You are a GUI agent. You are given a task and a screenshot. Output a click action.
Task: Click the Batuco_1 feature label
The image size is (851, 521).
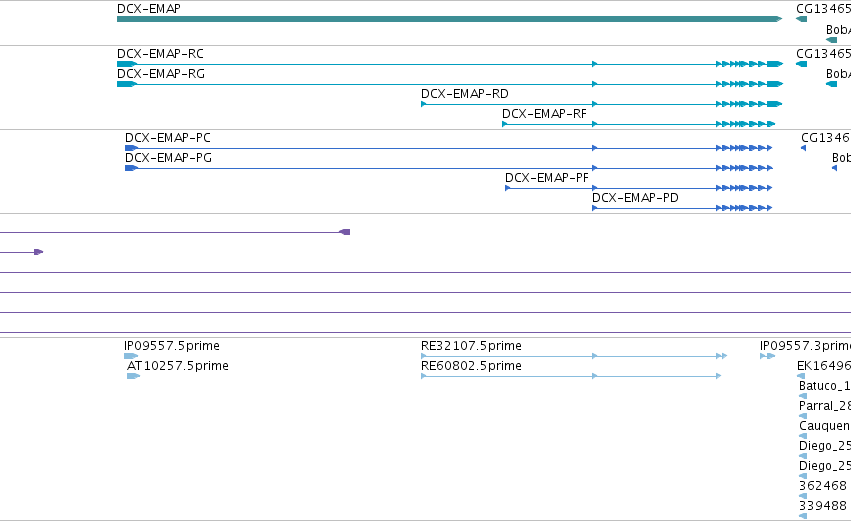tap(825, 386)
